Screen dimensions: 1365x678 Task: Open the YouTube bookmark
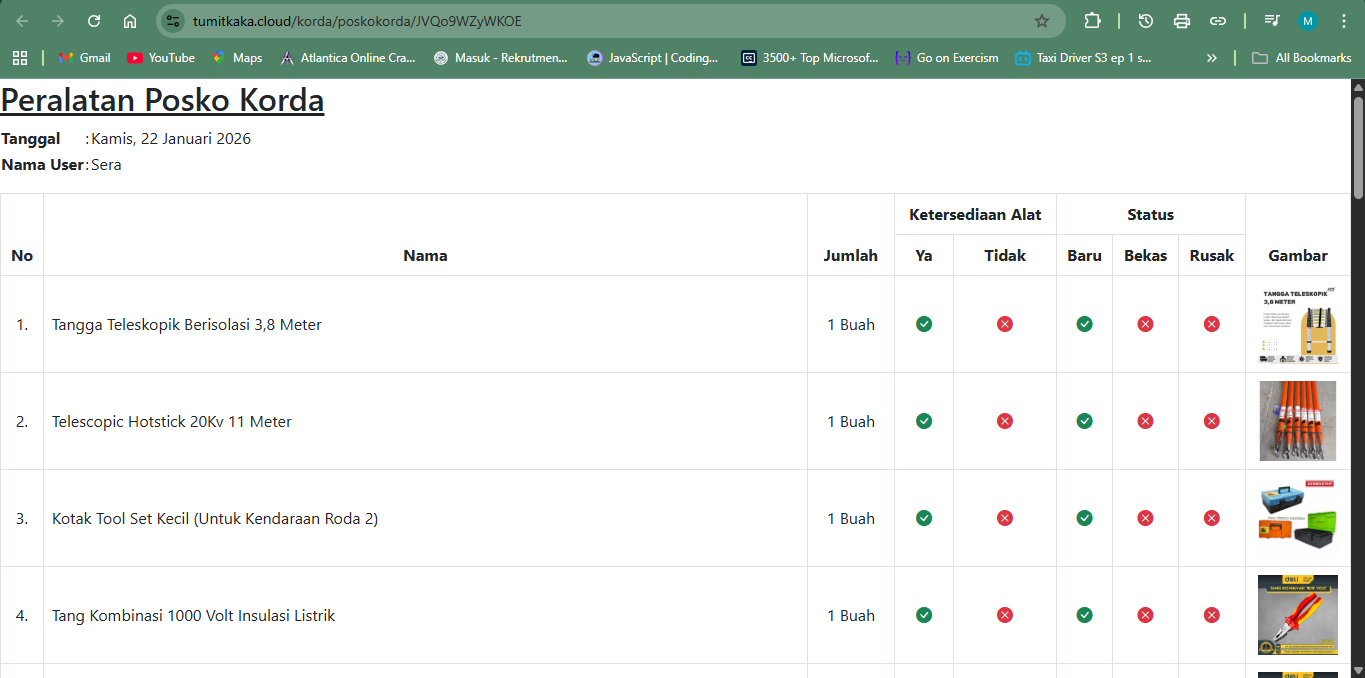click(161, 58)
